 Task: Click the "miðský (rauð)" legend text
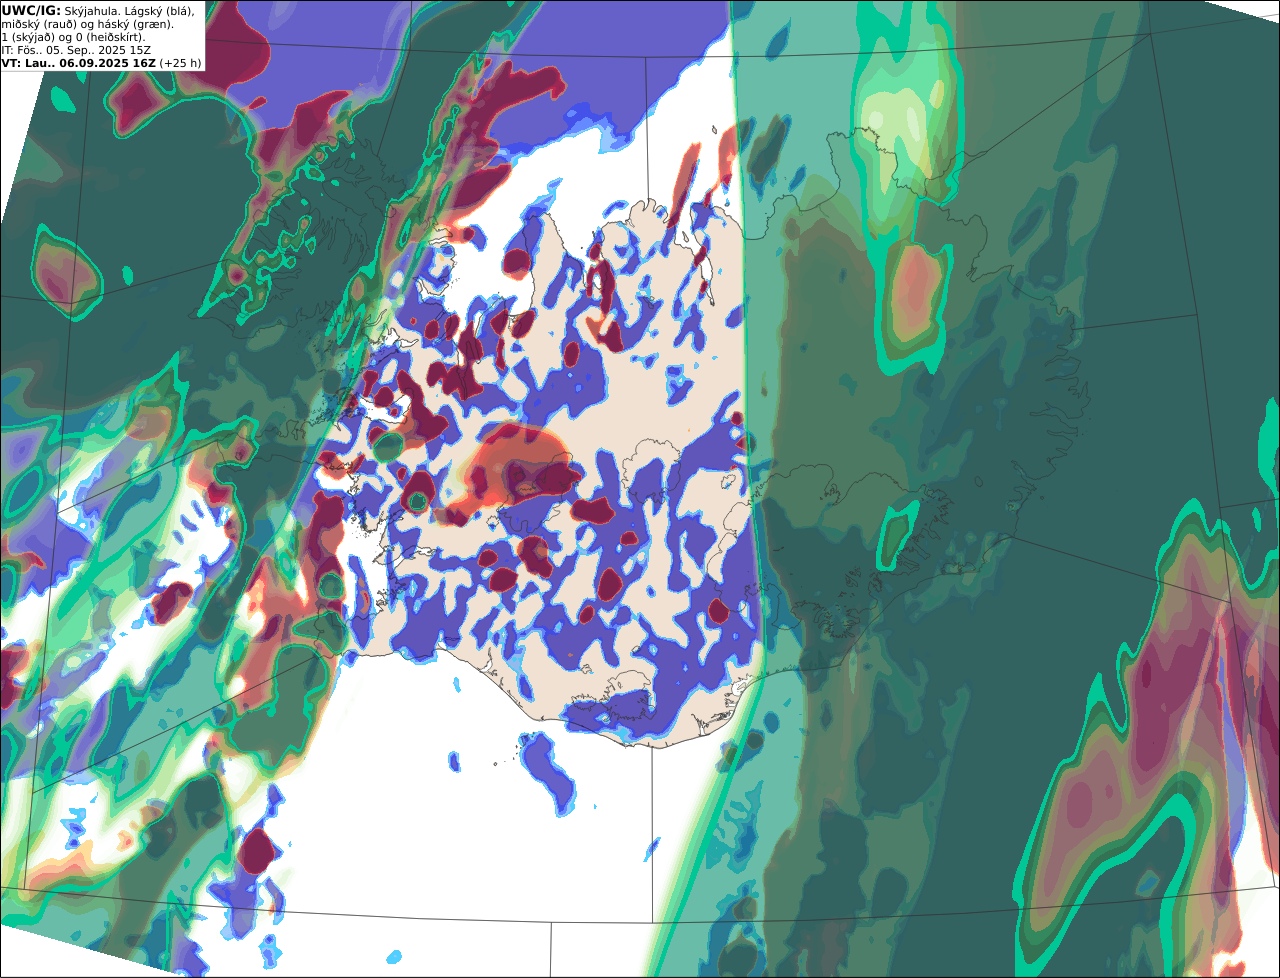point(39,24)
